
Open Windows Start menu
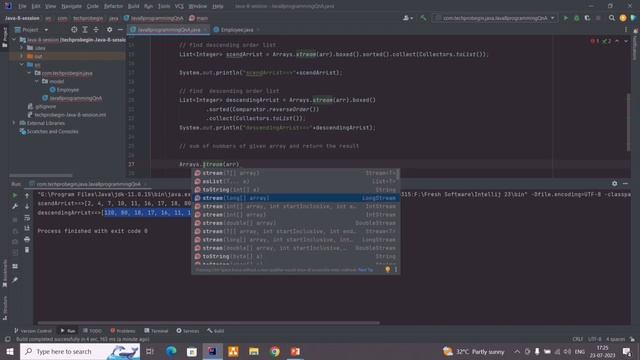tap(9, 351)
